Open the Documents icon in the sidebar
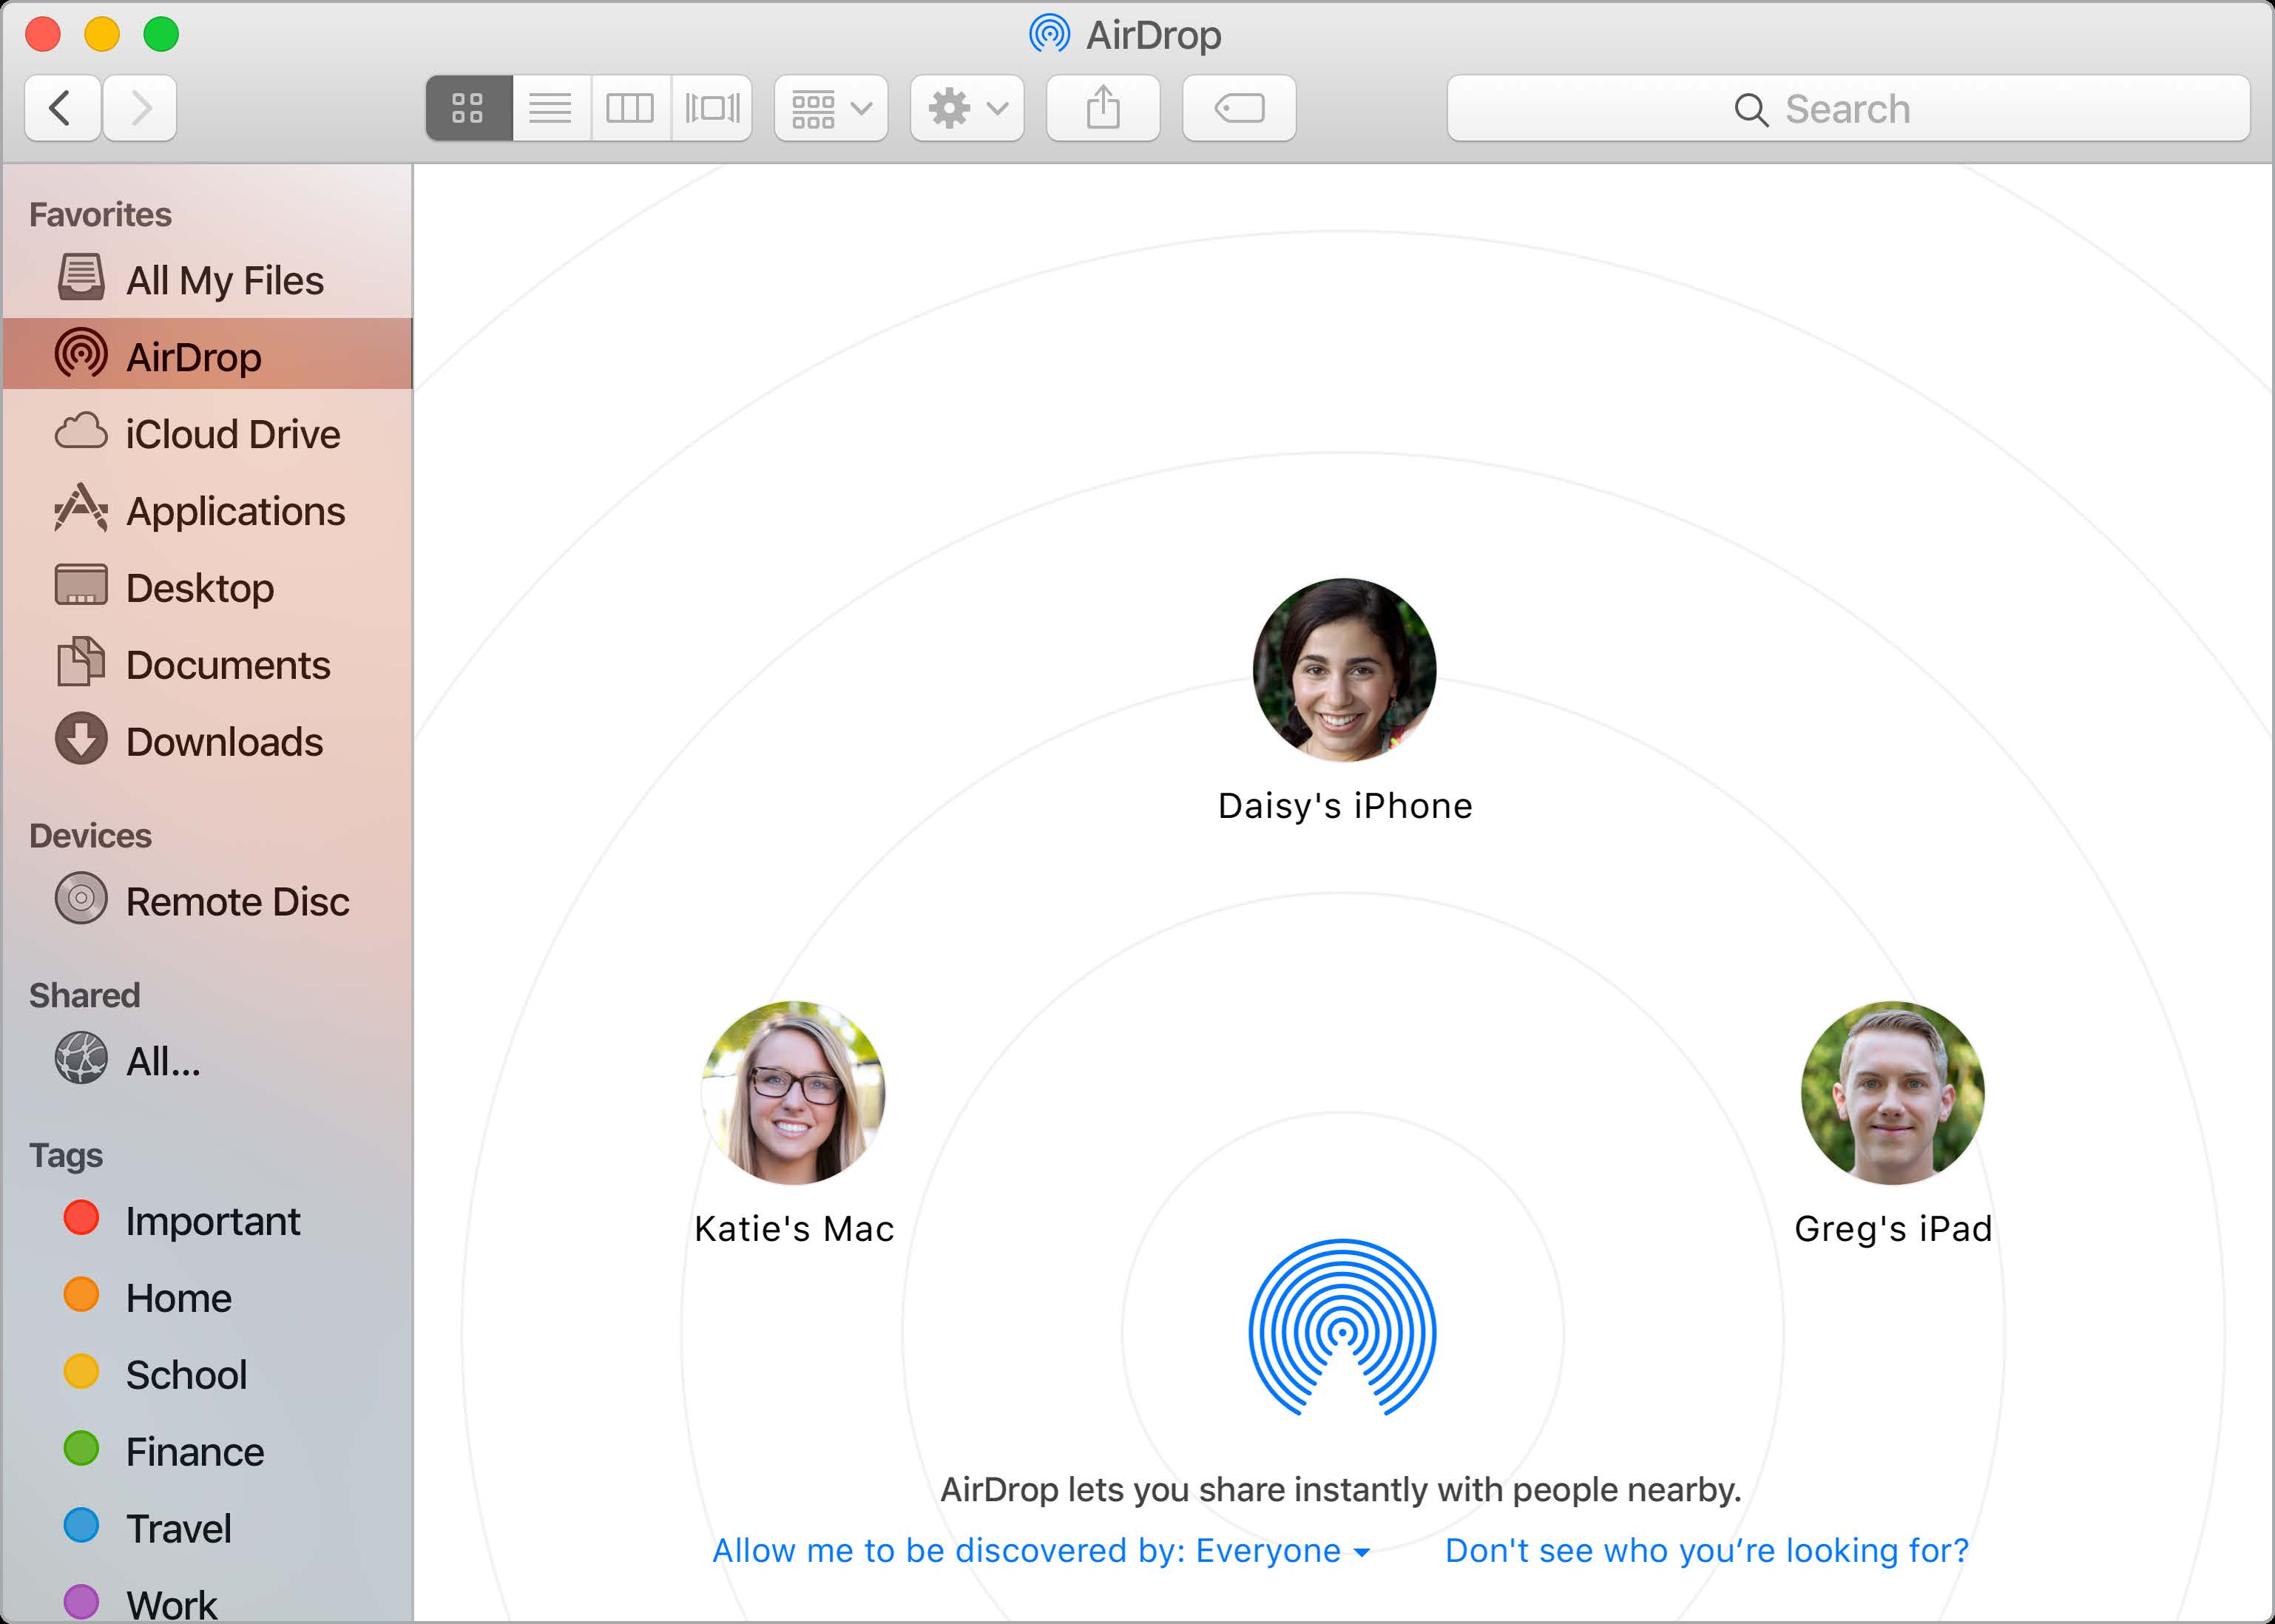 [81, 662]
